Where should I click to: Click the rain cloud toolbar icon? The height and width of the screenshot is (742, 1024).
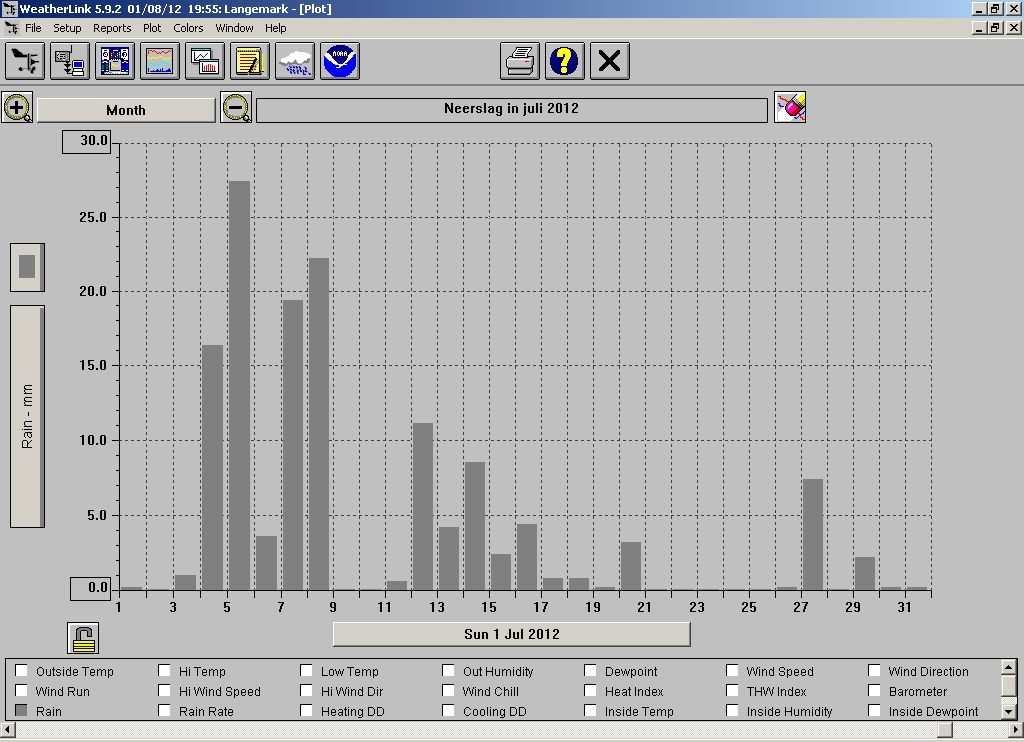pos(295,61)
